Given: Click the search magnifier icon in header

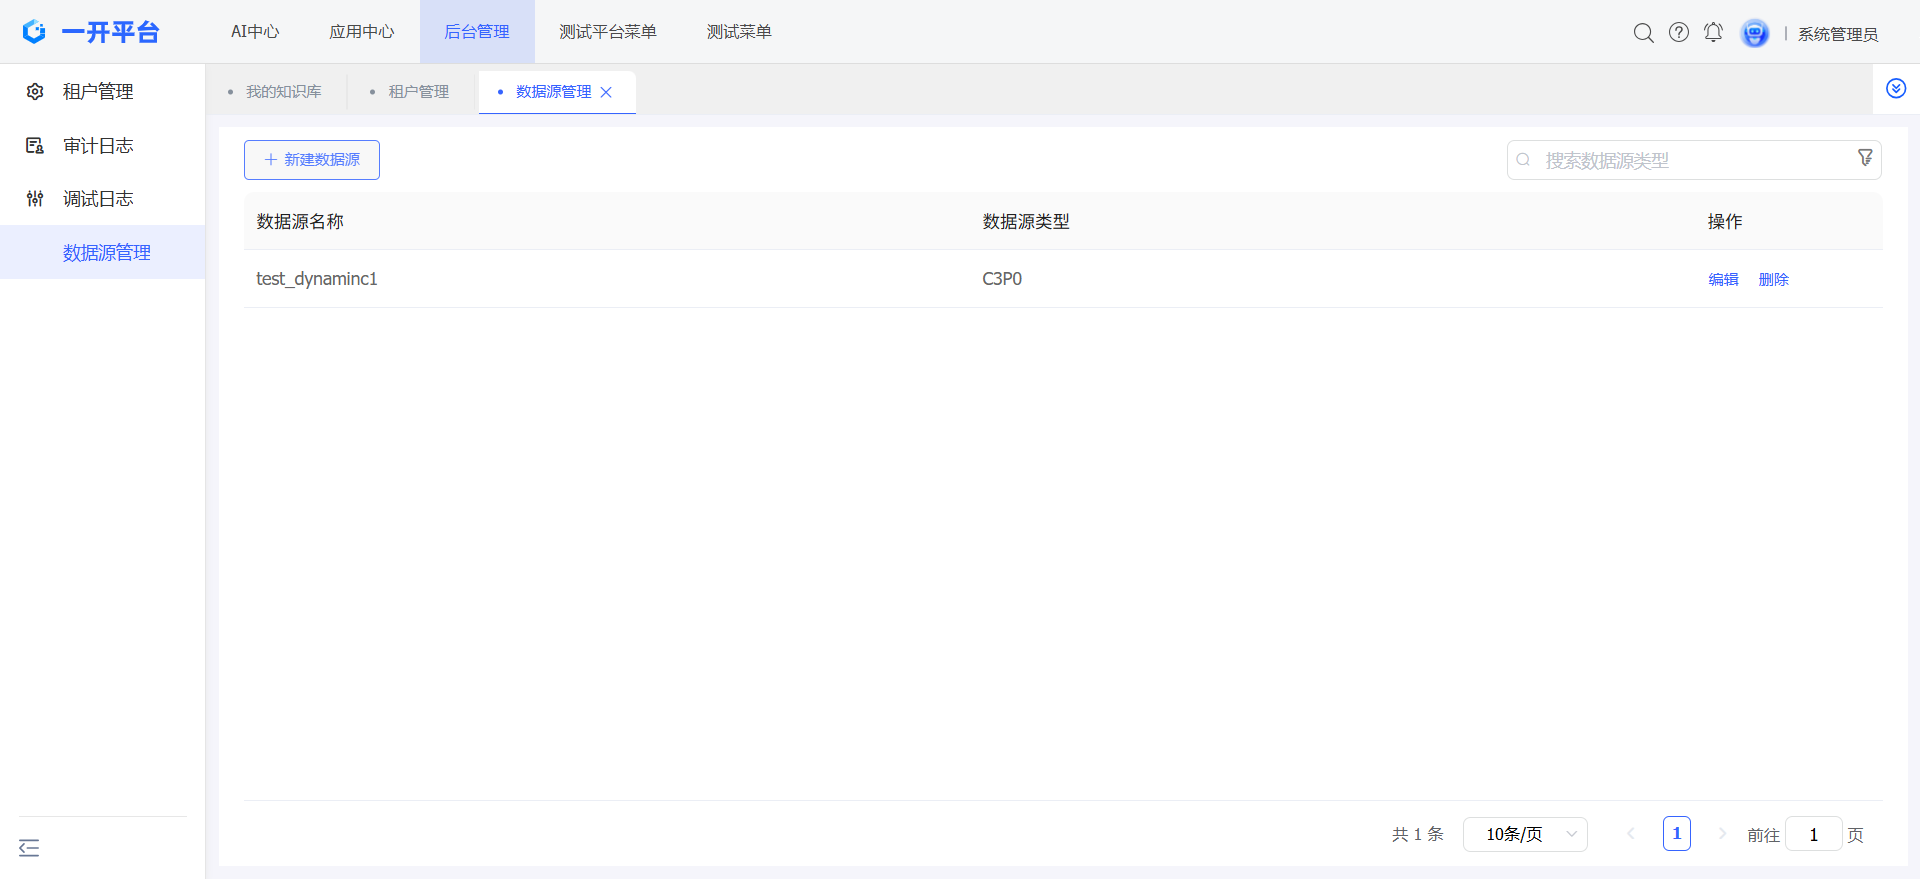Looking at the screenshot, I should (1643, 33).
